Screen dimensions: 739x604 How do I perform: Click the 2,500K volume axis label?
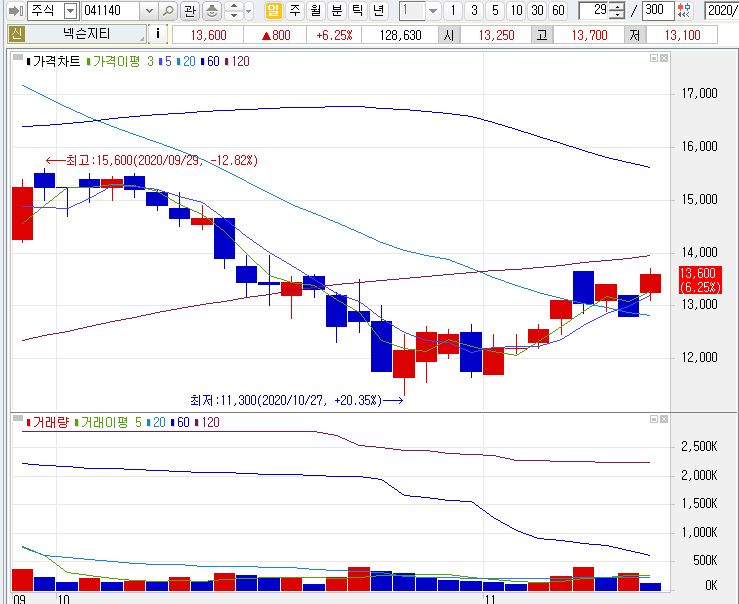[699, 447]
